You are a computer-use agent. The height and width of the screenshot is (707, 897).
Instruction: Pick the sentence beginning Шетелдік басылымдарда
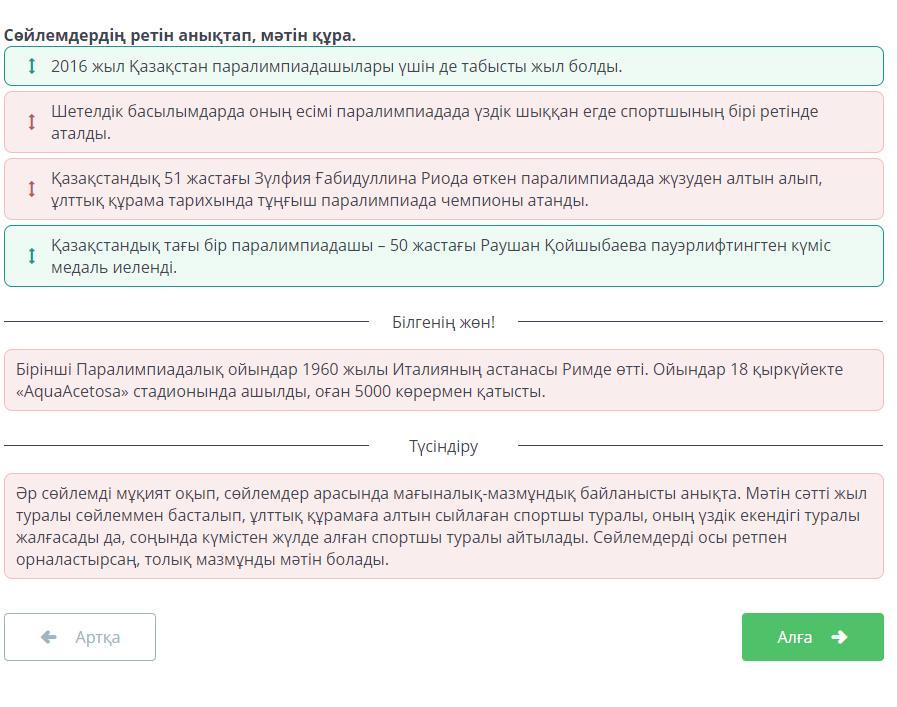click(434, 122)
